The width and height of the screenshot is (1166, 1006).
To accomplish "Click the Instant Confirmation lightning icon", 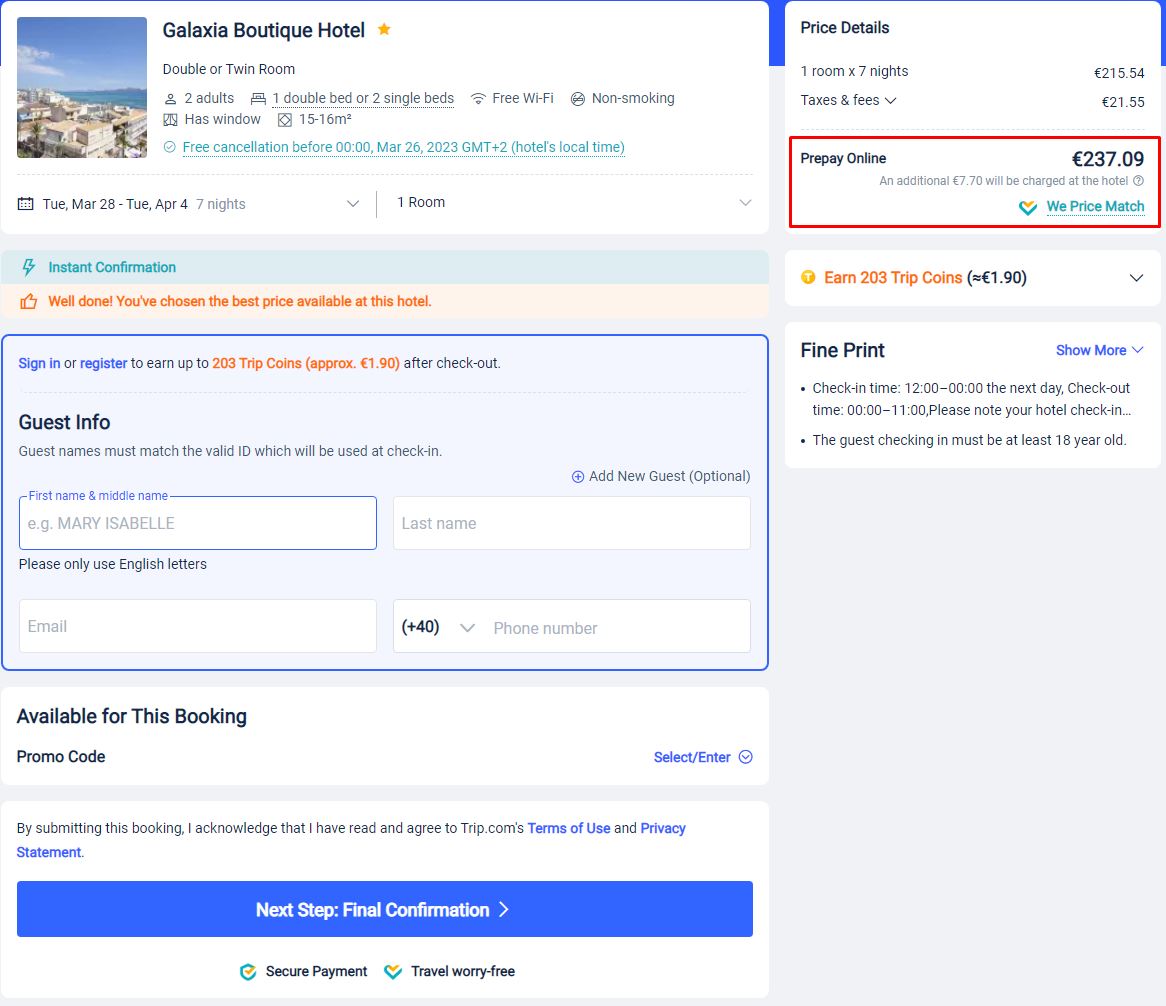I will [x=29, y=267].
